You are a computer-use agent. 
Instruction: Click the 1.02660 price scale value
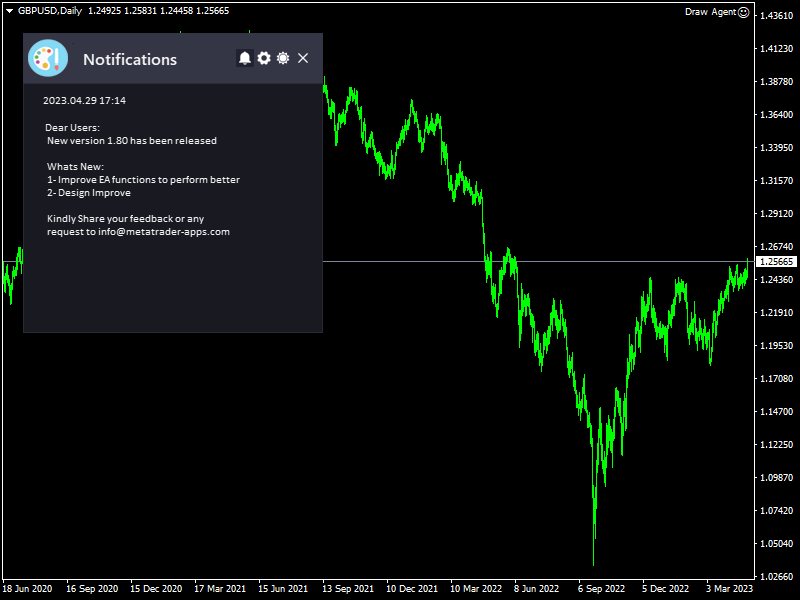tap(776, 576)
